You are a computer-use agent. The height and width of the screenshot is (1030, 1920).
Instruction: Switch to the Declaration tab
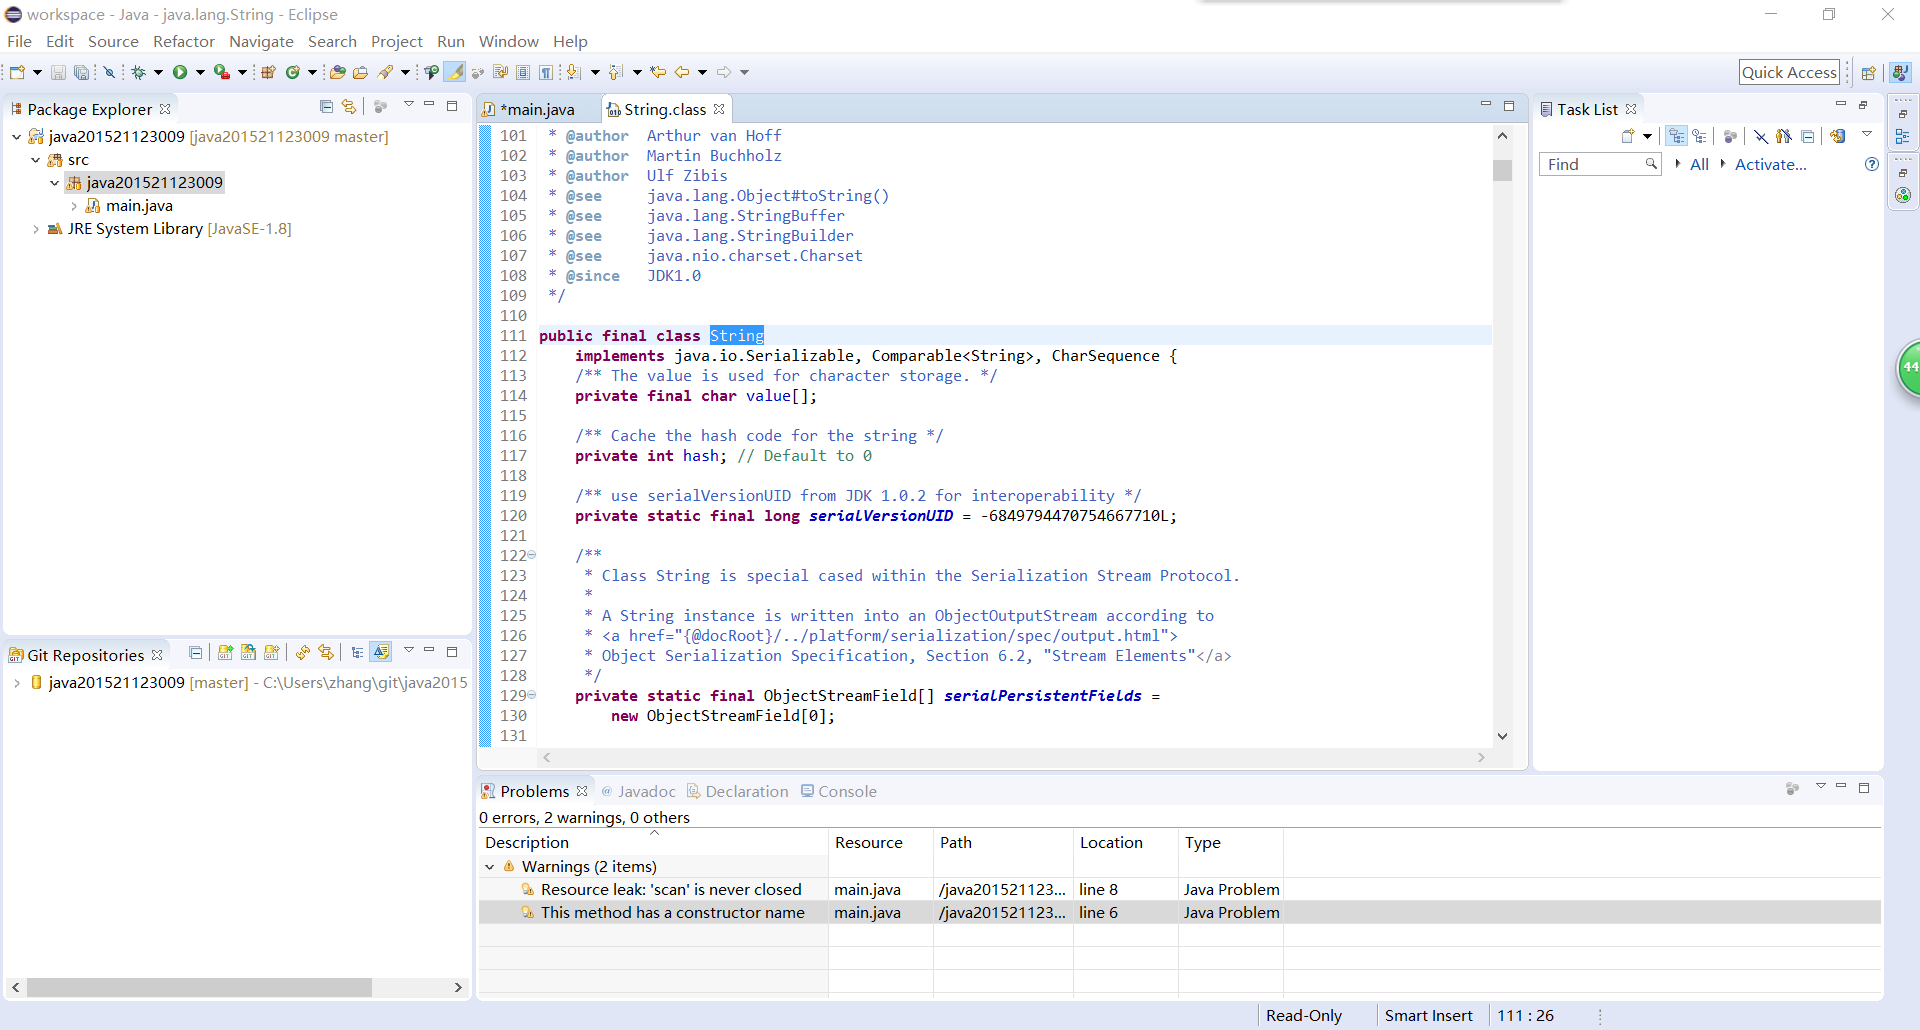coord(737,791)
